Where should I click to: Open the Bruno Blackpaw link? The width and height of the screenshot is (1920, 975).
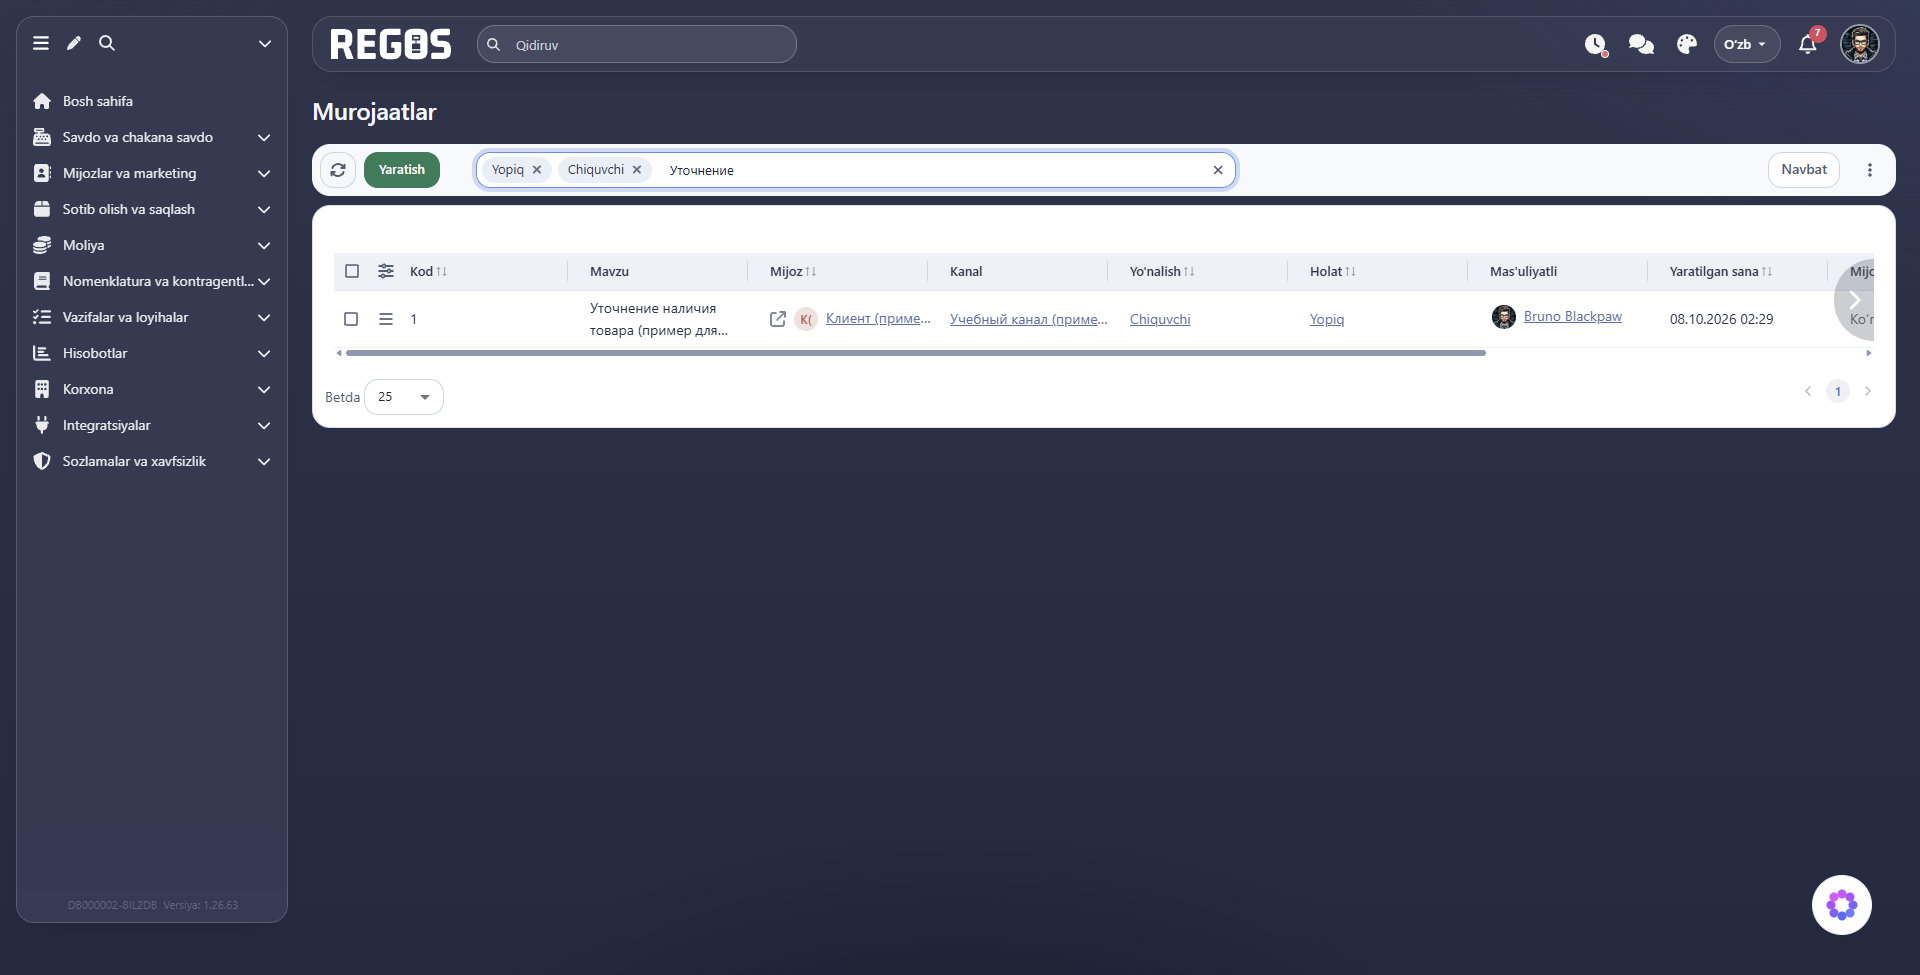[x=1572, y=317]
